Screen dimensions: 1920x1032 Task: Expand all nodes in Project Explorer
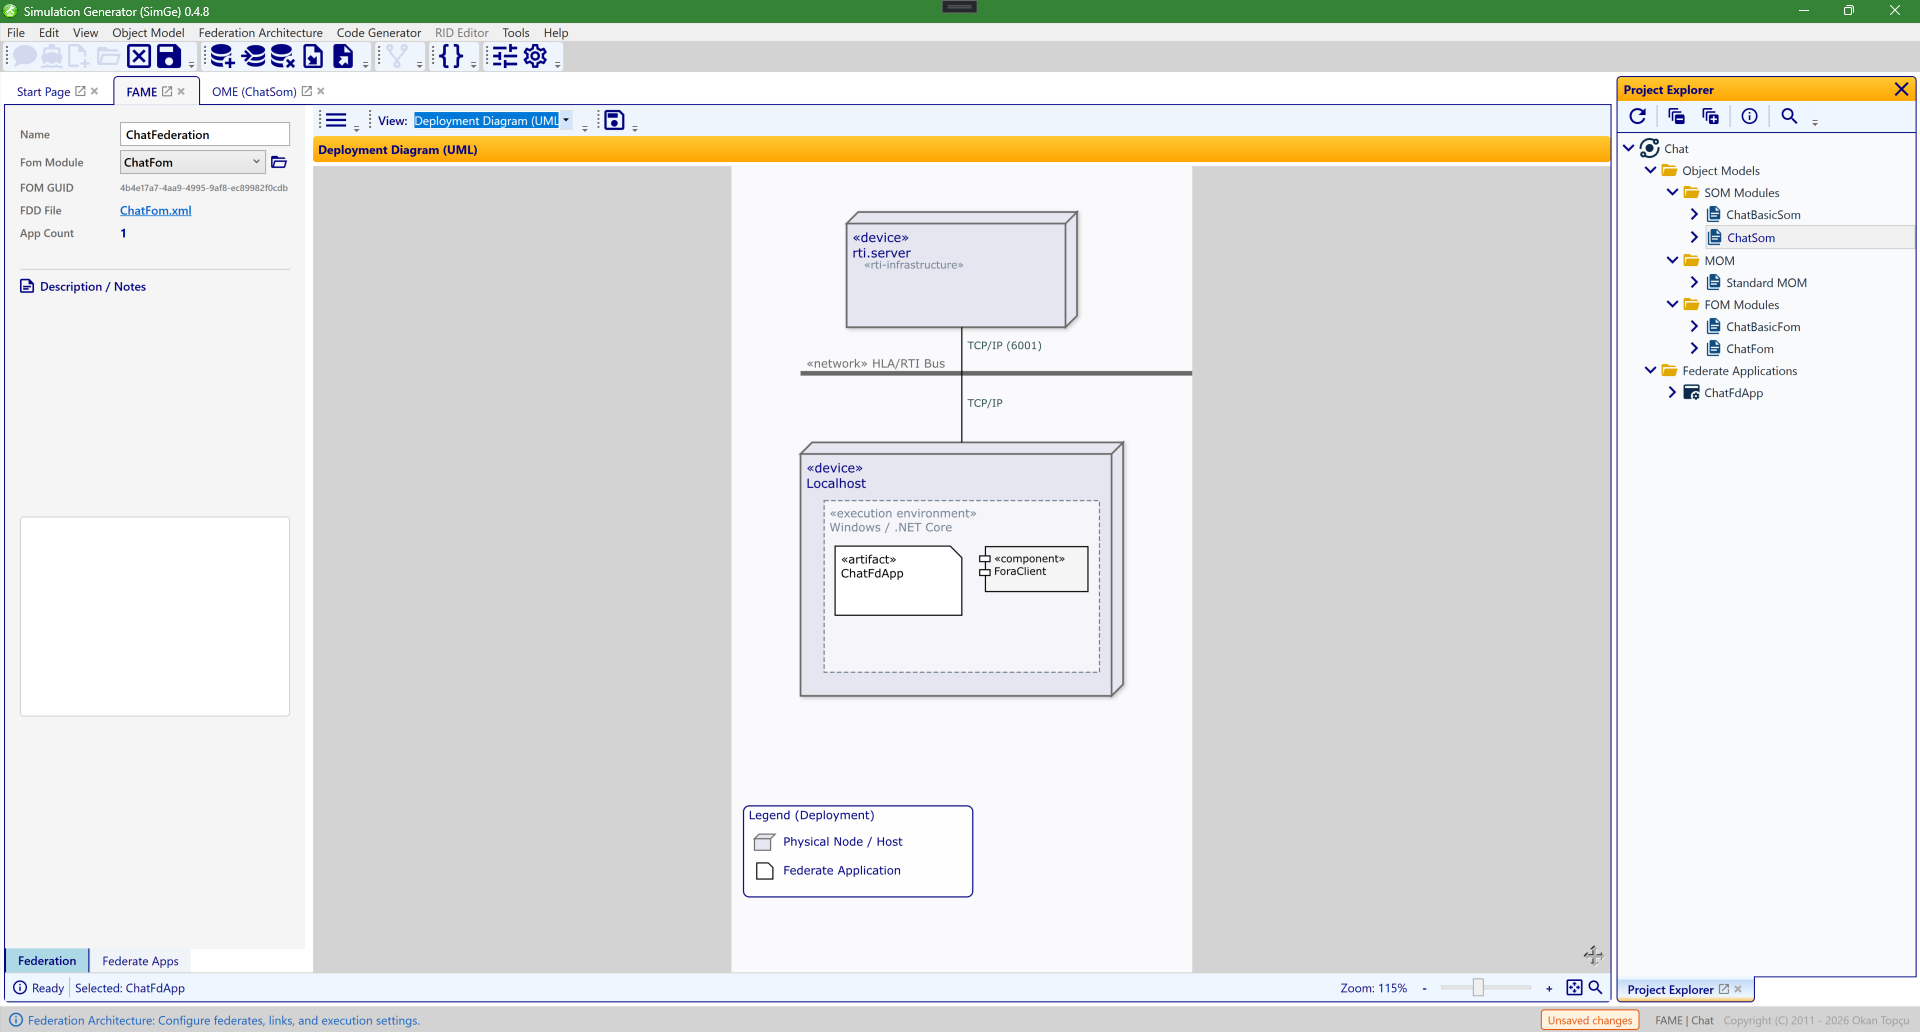click(1711, 116)
